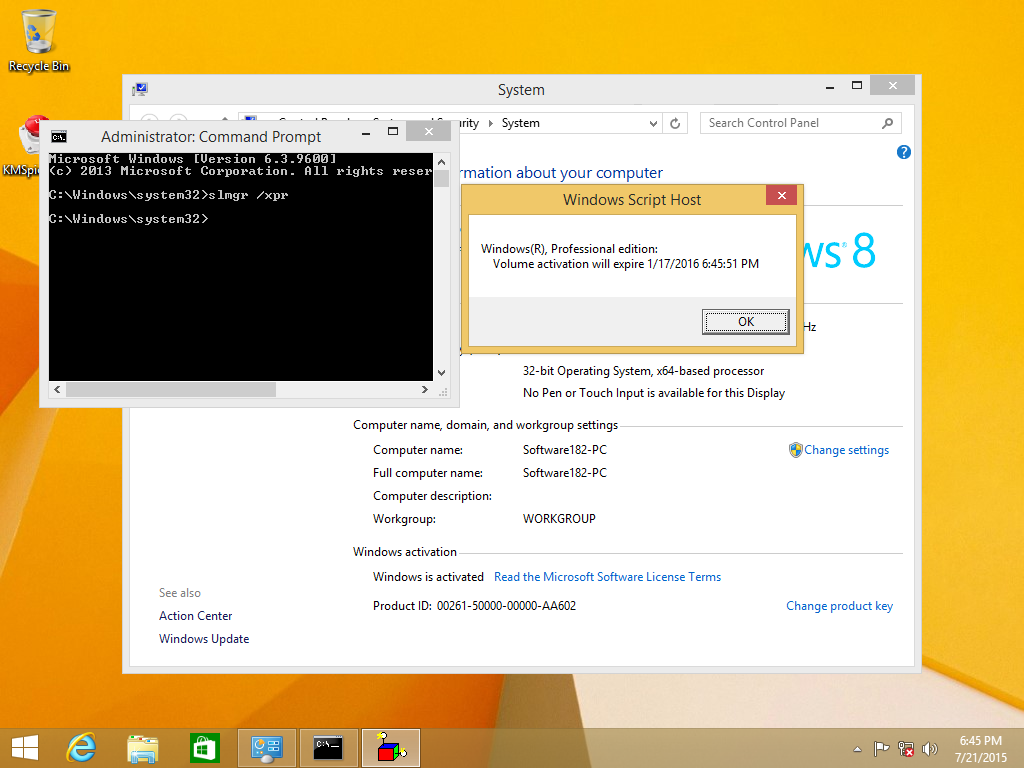This screenshot has height=768, width=1024.
Task: Switch to the colored cube taskbar app
Action: [390, 748]
